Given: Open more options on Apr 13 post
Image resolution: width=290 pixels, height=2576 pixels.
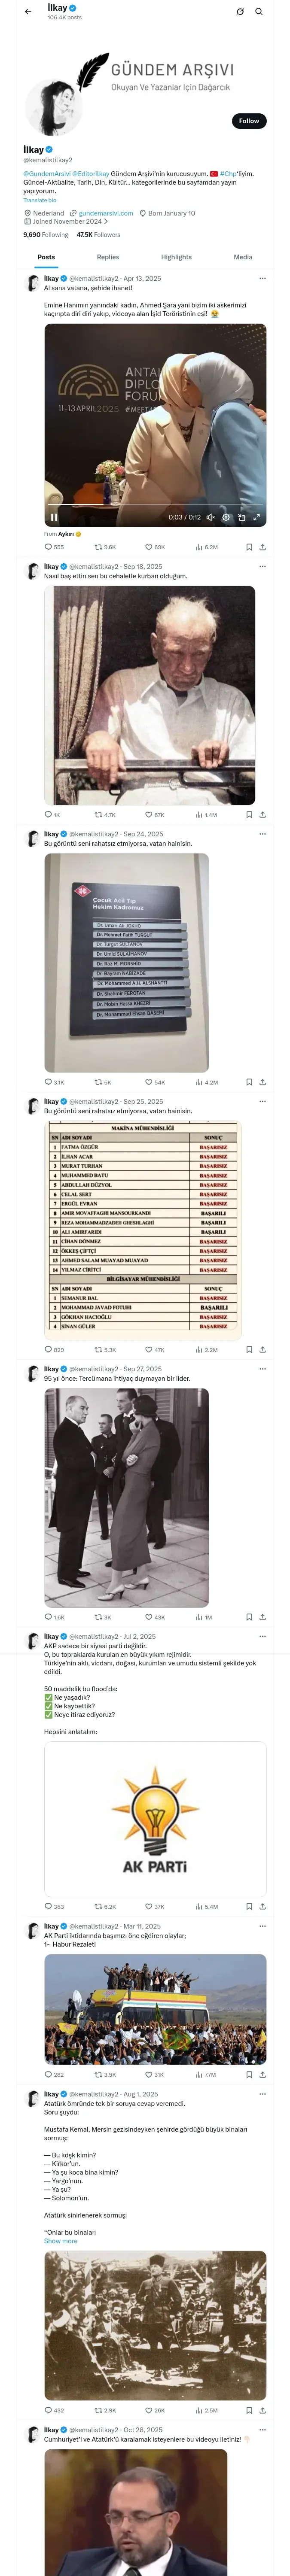Looking at the screenshot, I should tap(262, 279).
